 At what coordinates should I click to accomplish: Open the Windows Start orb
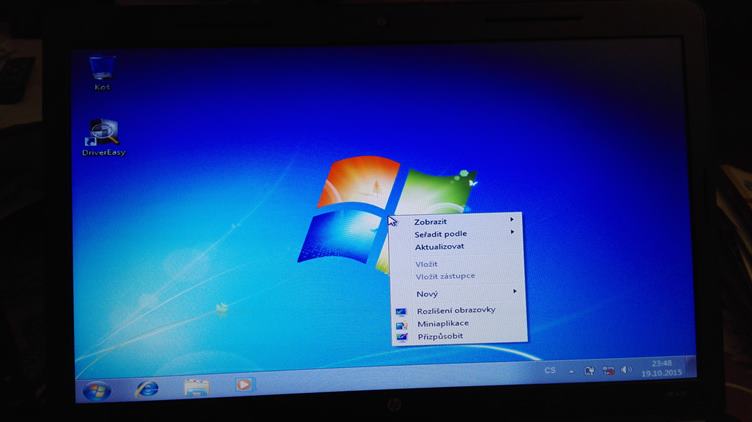(97, 387)
